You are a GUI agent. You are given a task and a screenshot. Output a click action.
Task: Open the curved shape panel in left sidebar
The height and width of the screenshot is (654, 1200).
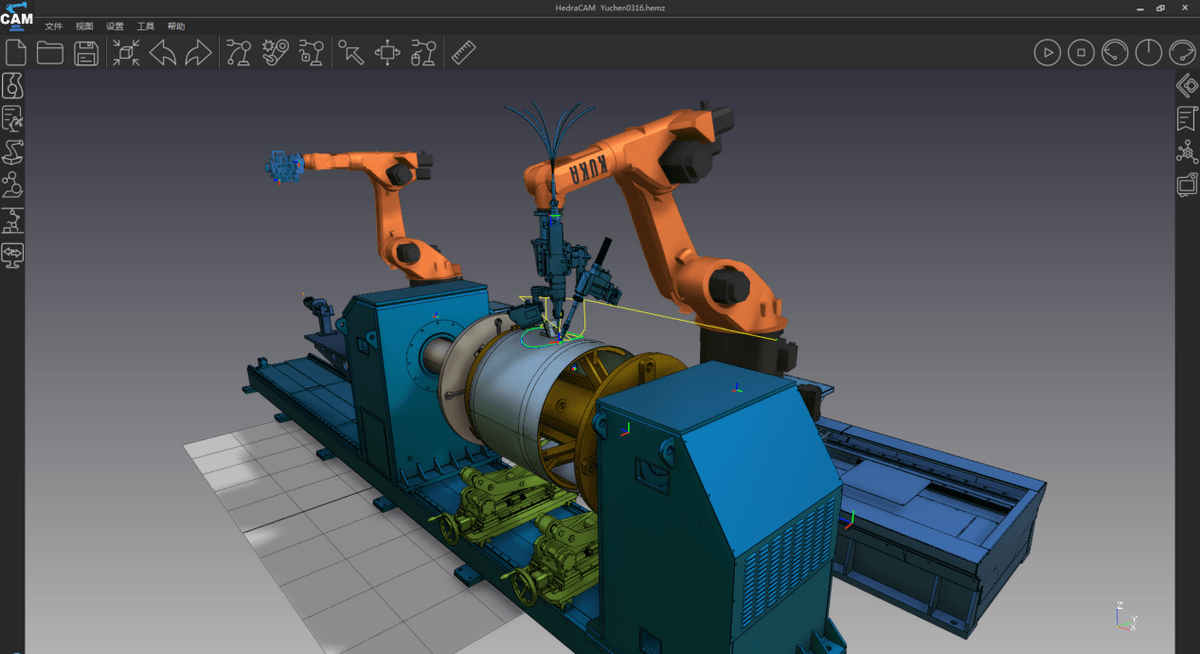click(x=13, y=85)
